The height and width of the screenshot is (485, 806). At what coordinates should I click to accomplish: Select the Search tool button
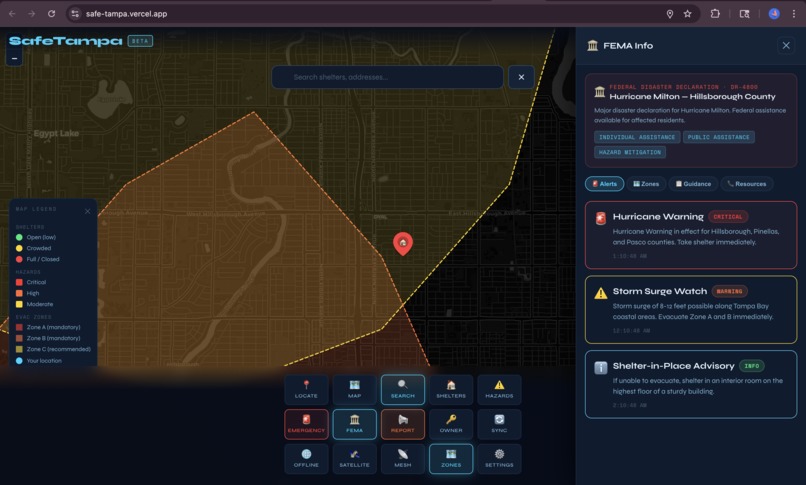(402, 389)
